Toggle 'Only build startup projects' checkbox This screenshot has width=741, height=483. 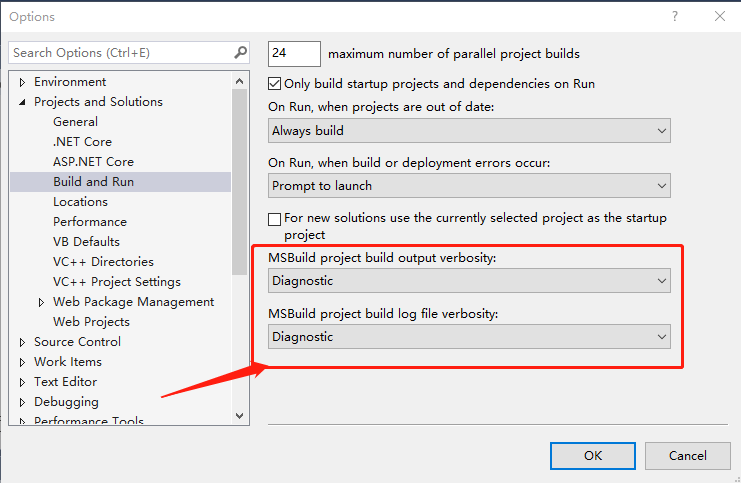coord(276,84)
